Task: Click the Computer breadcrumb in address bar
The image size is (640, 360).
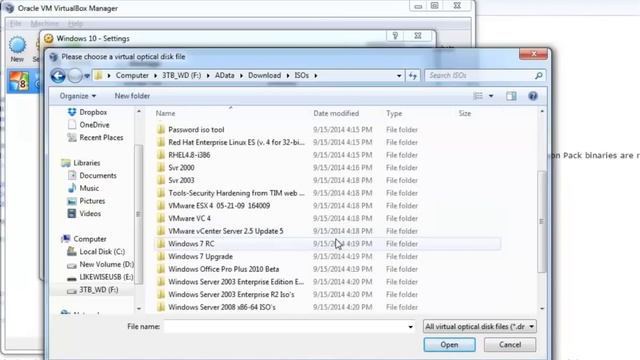Action: (132, 76)
